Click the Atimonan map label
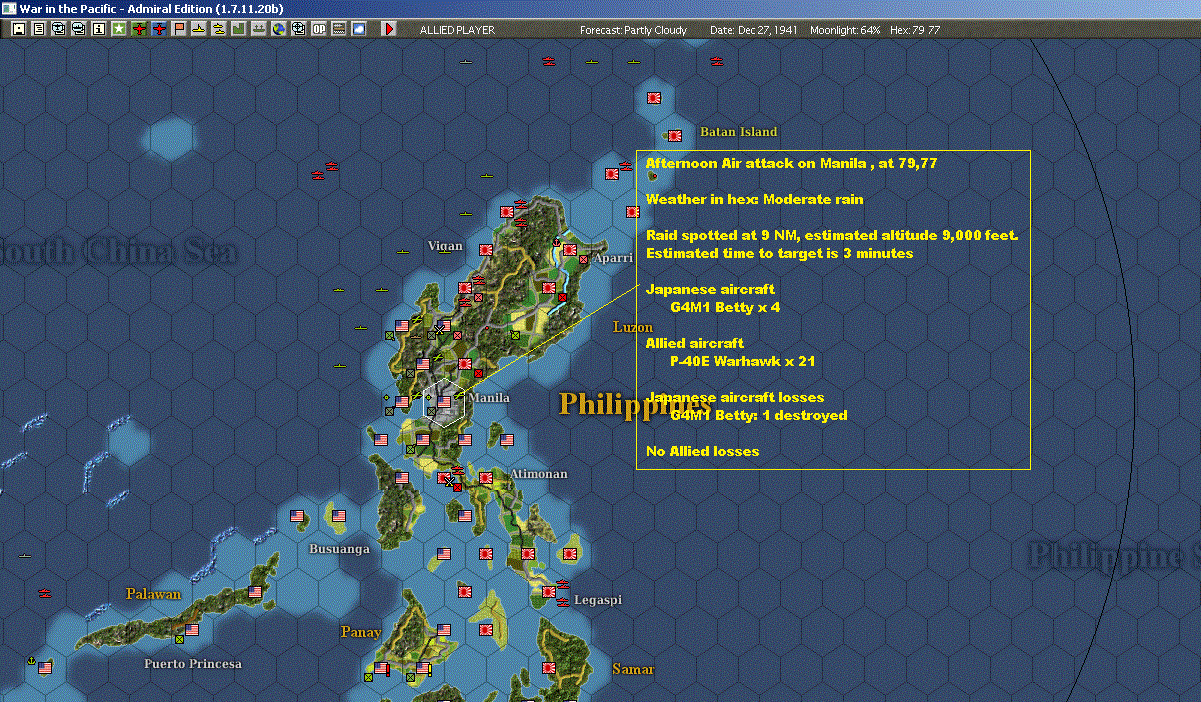 (538, 474)
